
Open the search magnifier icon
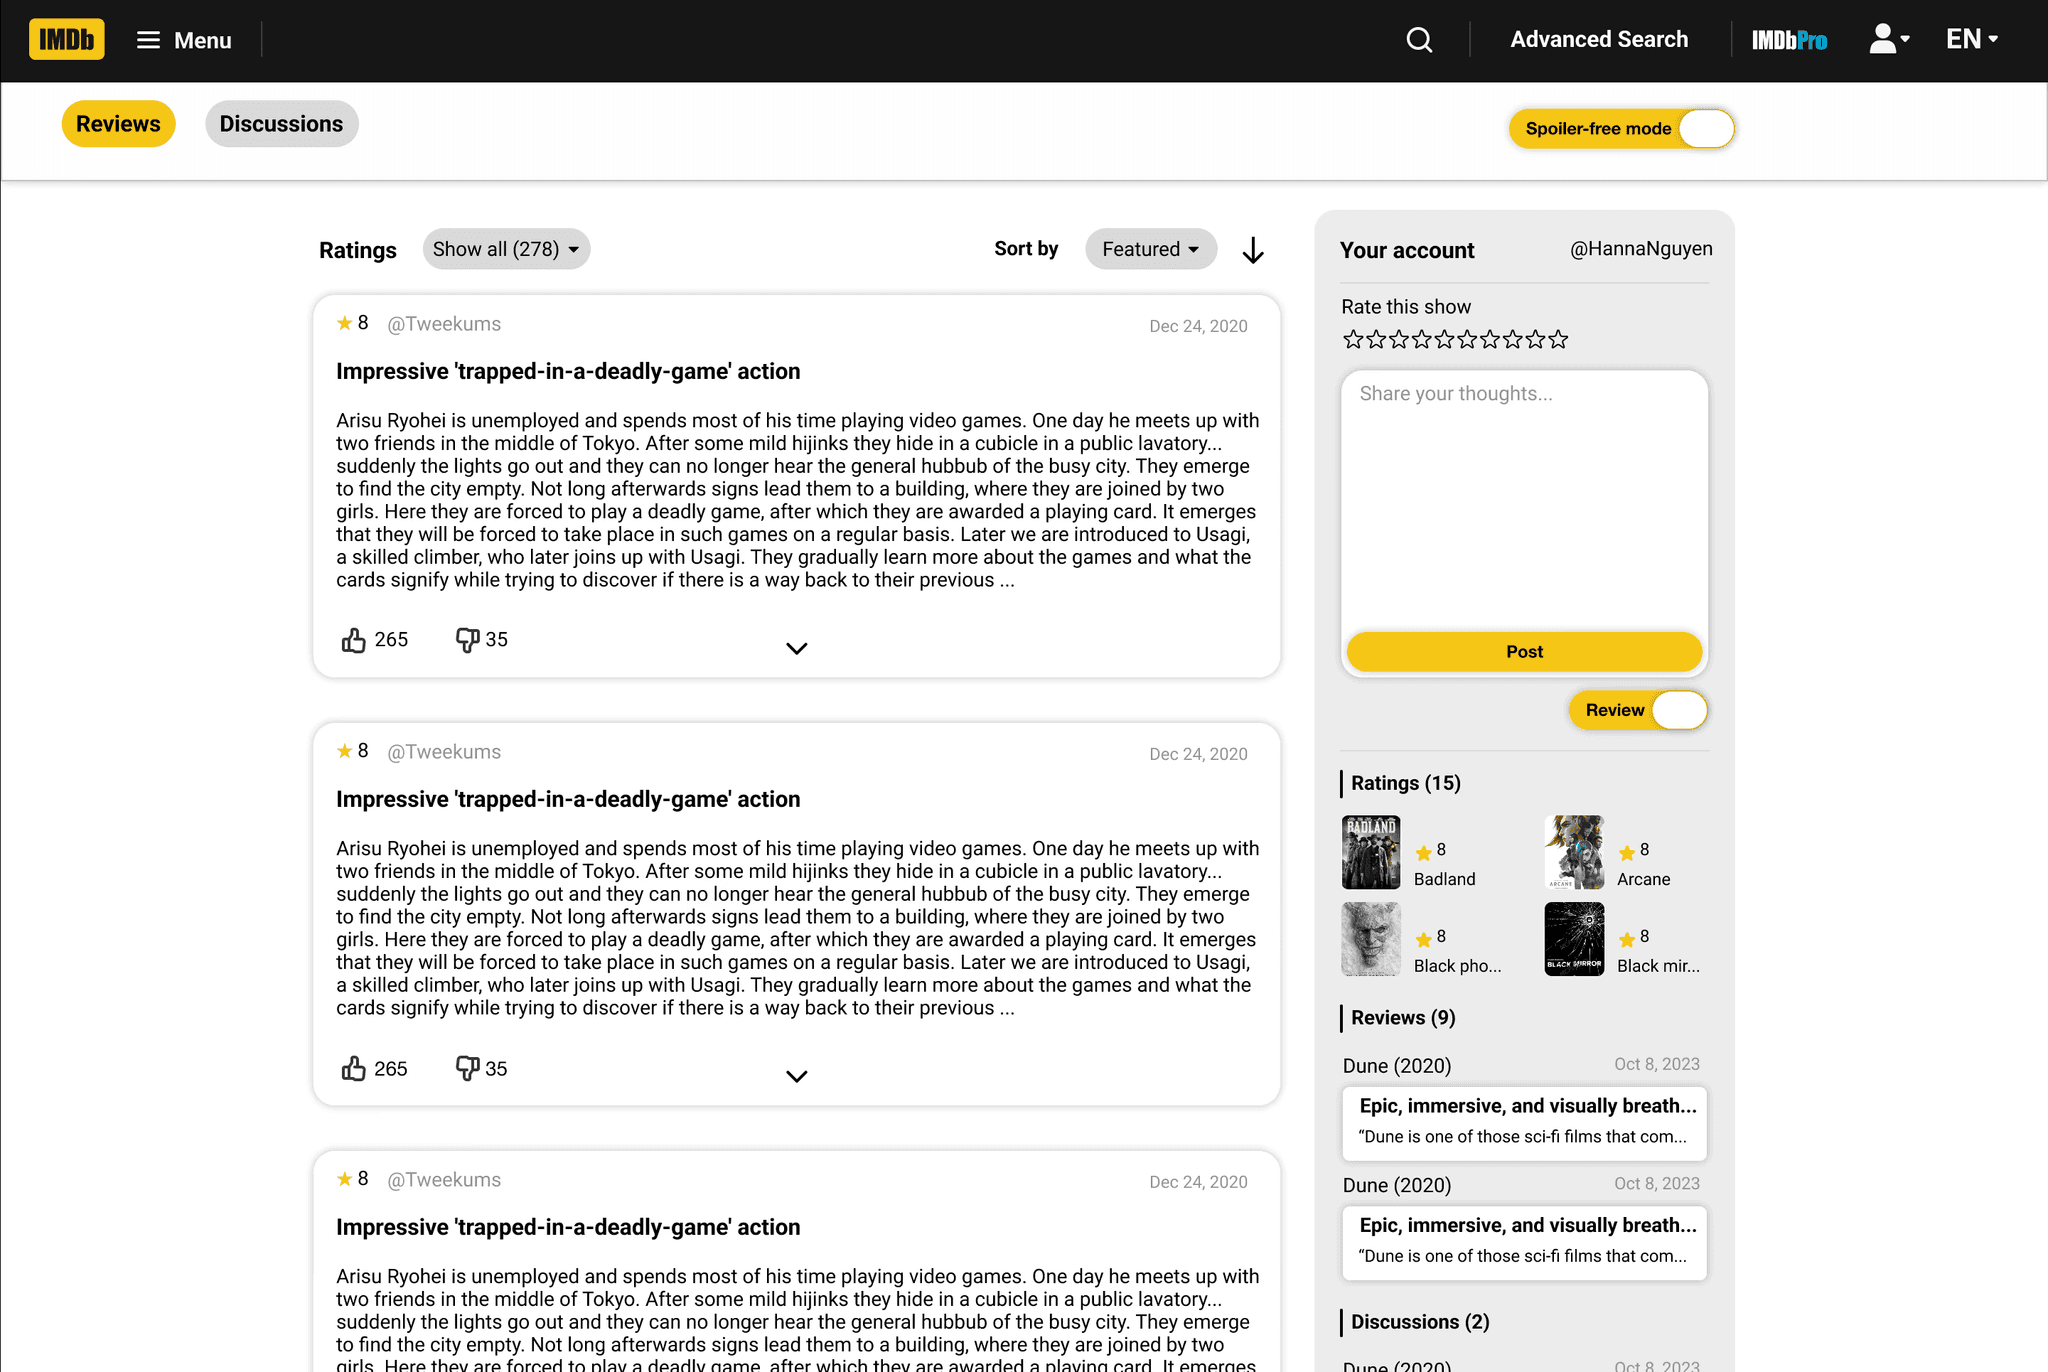point(1419,40)
